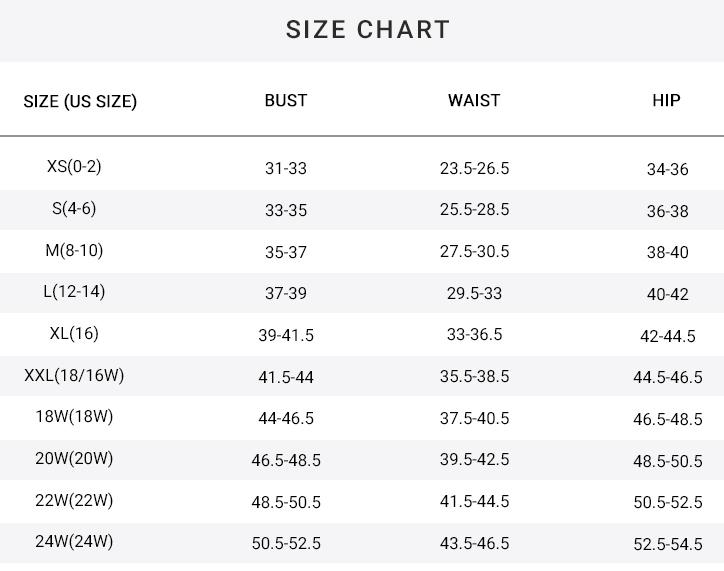Screen dimensions: 724x571
Task: Click the hip value 40-42 for L
Action: (667, 294)
